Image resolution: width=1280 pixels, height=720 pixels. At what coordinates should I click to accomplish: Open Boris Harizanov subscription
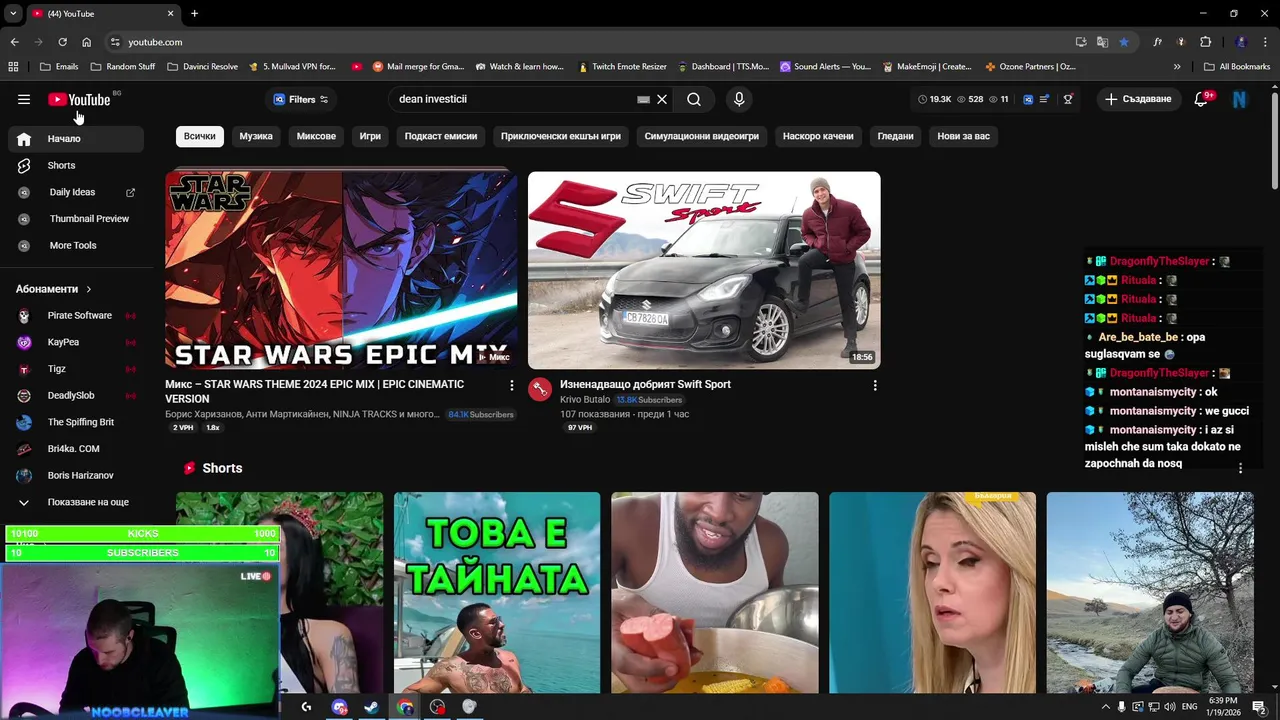pos(75,475)
